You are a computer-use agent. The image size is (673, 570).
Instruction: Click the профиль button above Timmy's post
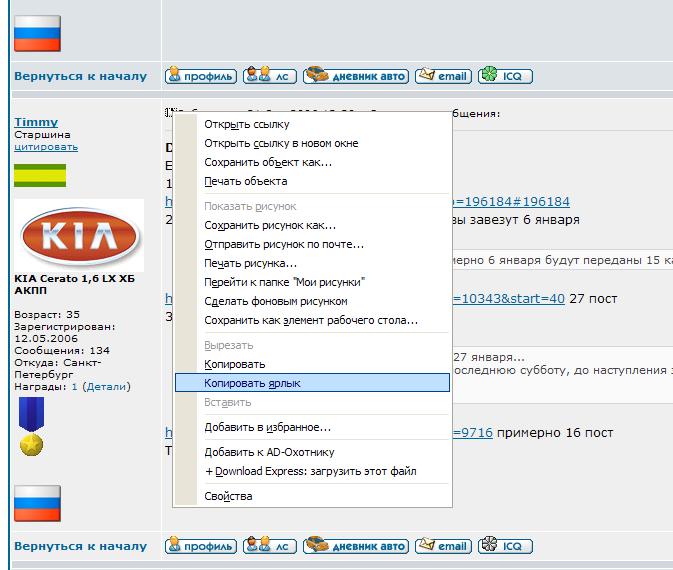tap(201, 76)
